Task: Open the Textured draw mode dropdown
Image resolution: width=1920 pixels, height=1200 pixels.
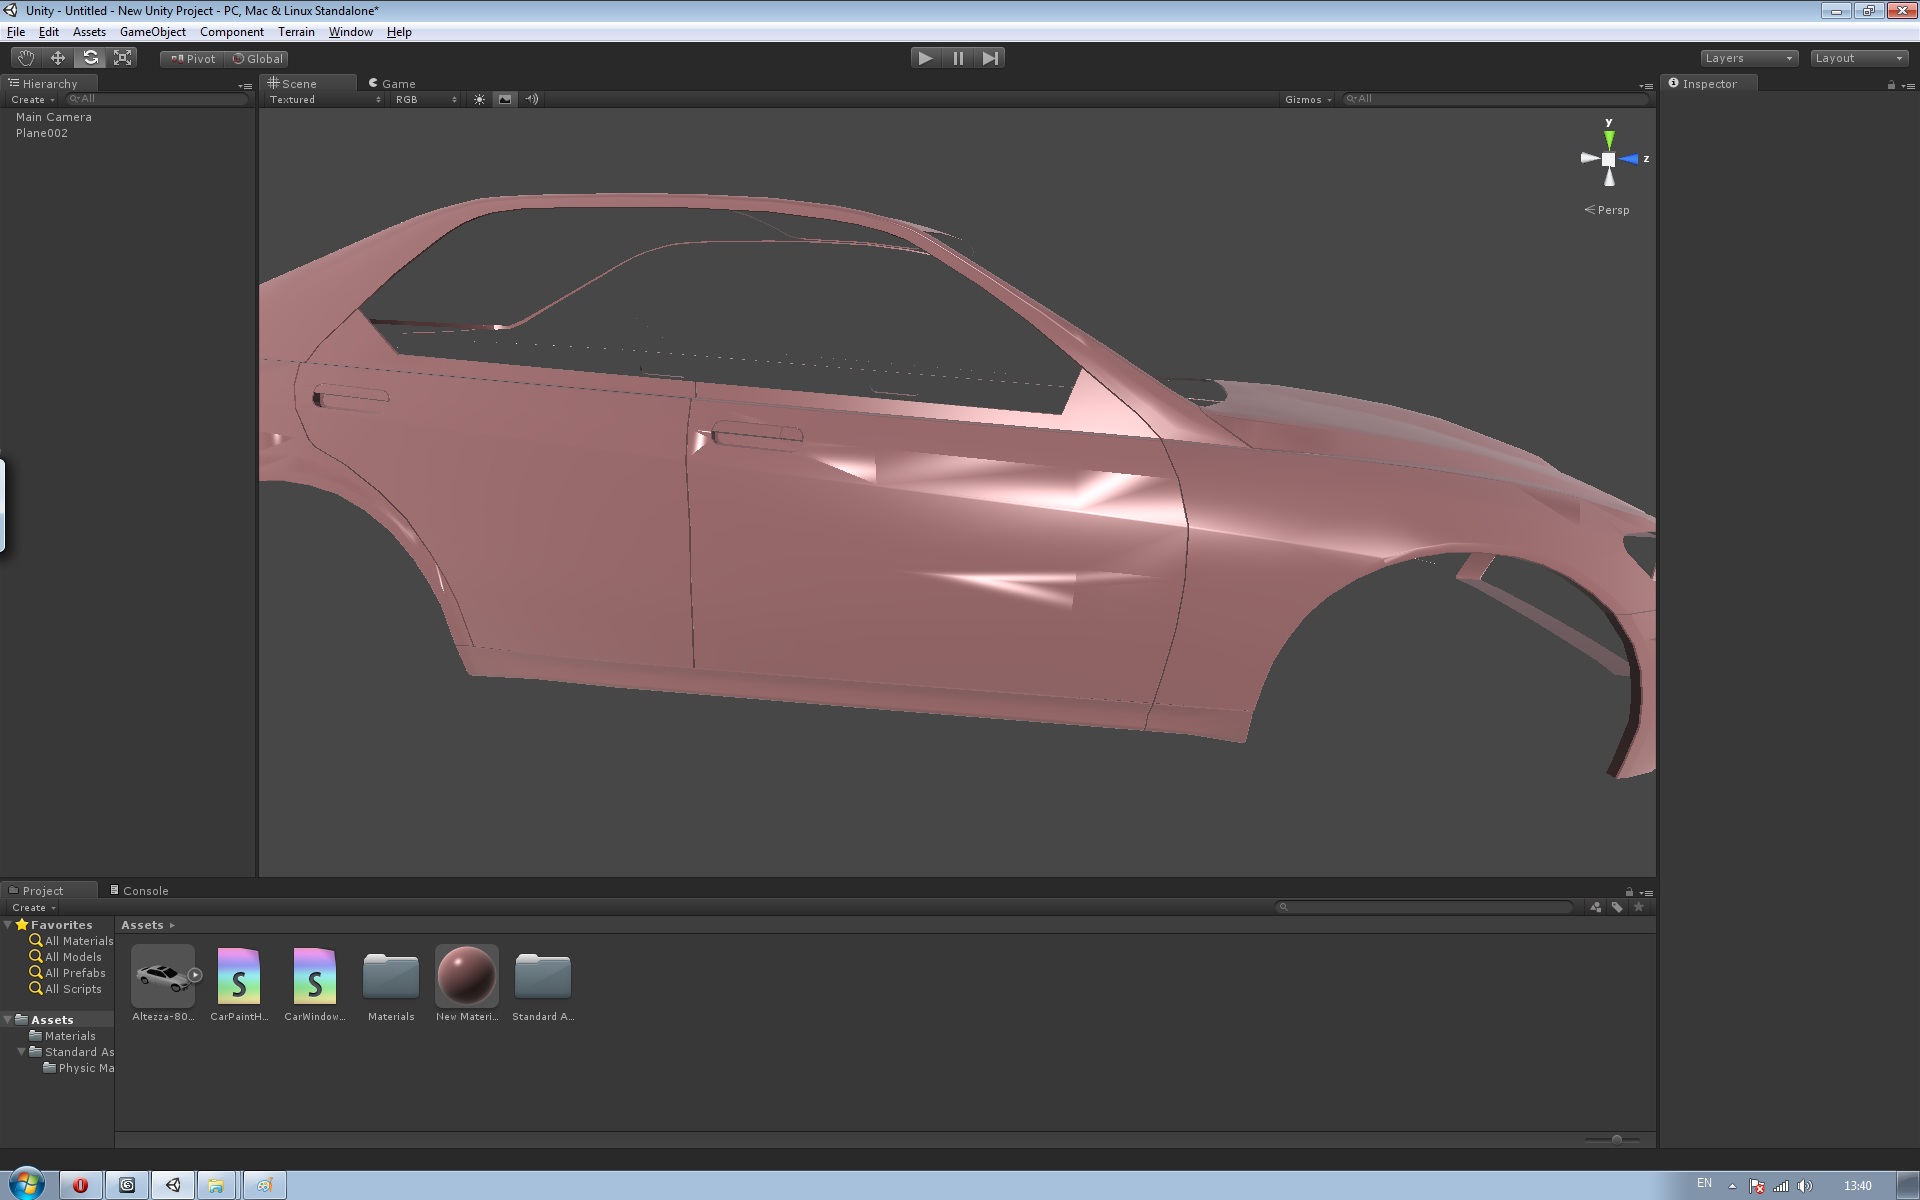Action: coord(324,99)
